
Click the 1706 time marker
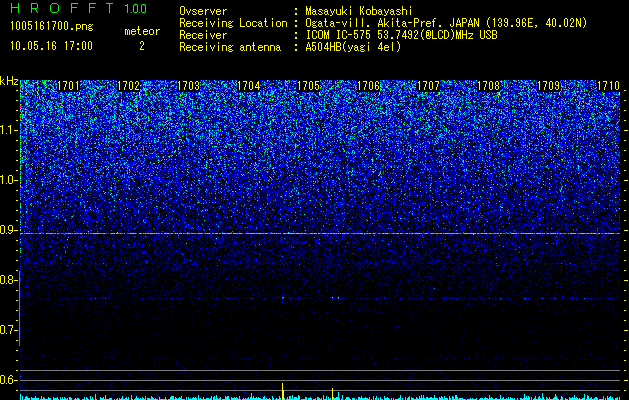coord(368,86)
